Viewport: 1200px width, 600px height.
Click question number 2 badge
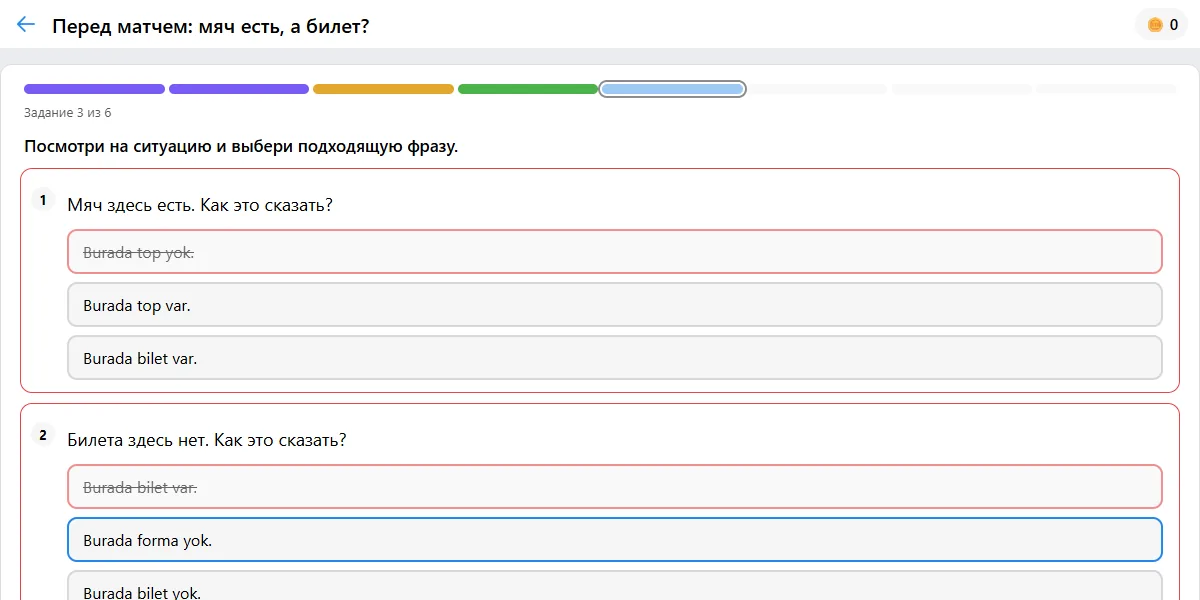pos(43,435)
